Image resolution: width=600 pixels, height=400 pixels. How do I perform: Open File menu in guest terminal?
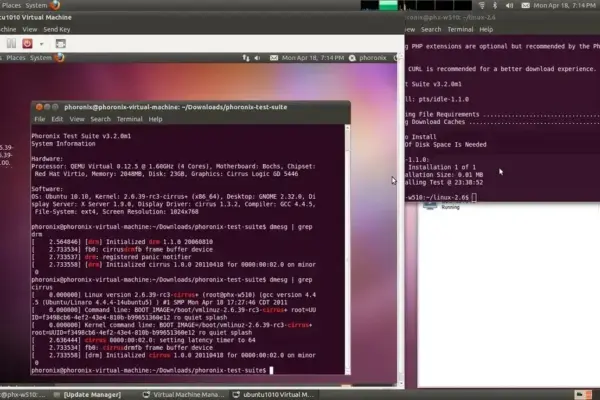point(39,119)
